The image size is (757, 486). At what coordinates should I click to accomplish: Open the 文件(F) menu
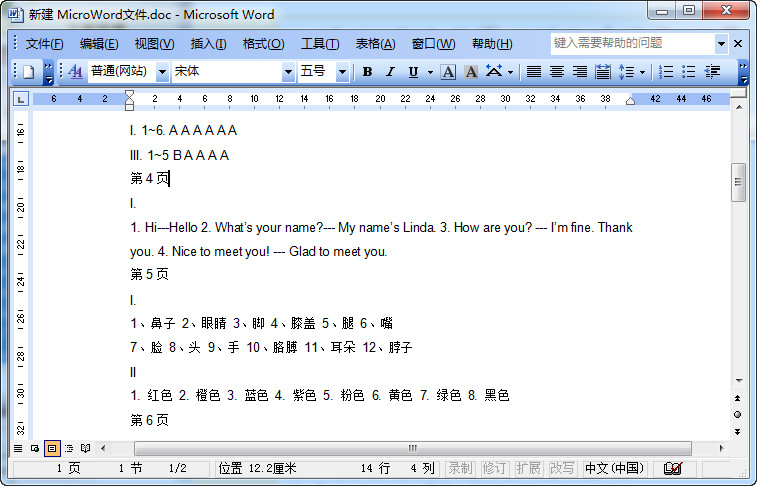[44, 44]
